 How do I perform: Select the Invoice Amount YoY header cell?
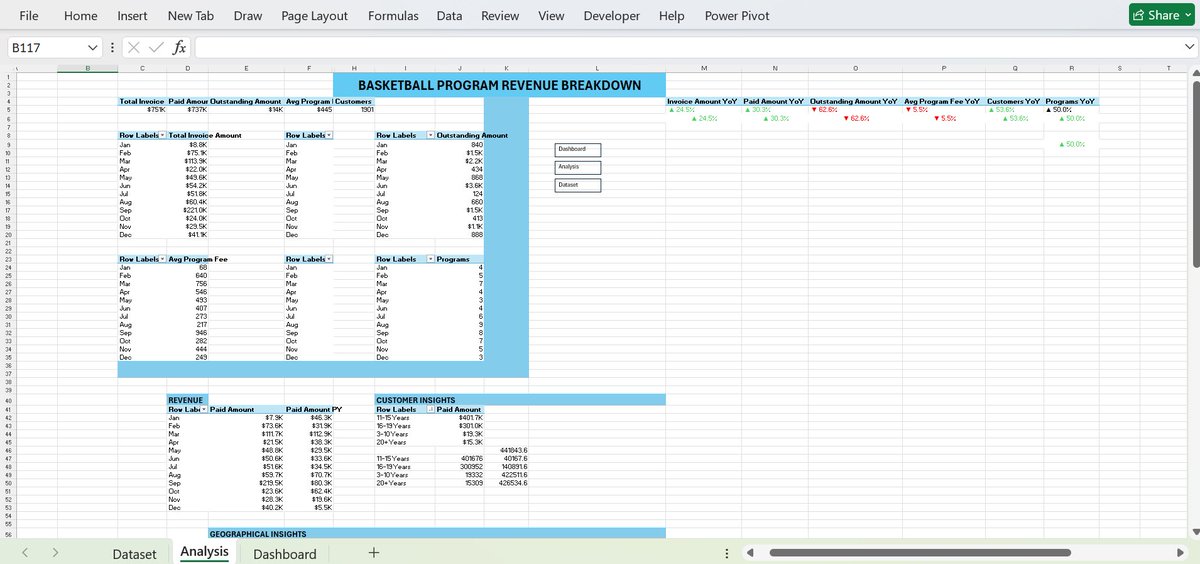(x=703, y=102)
